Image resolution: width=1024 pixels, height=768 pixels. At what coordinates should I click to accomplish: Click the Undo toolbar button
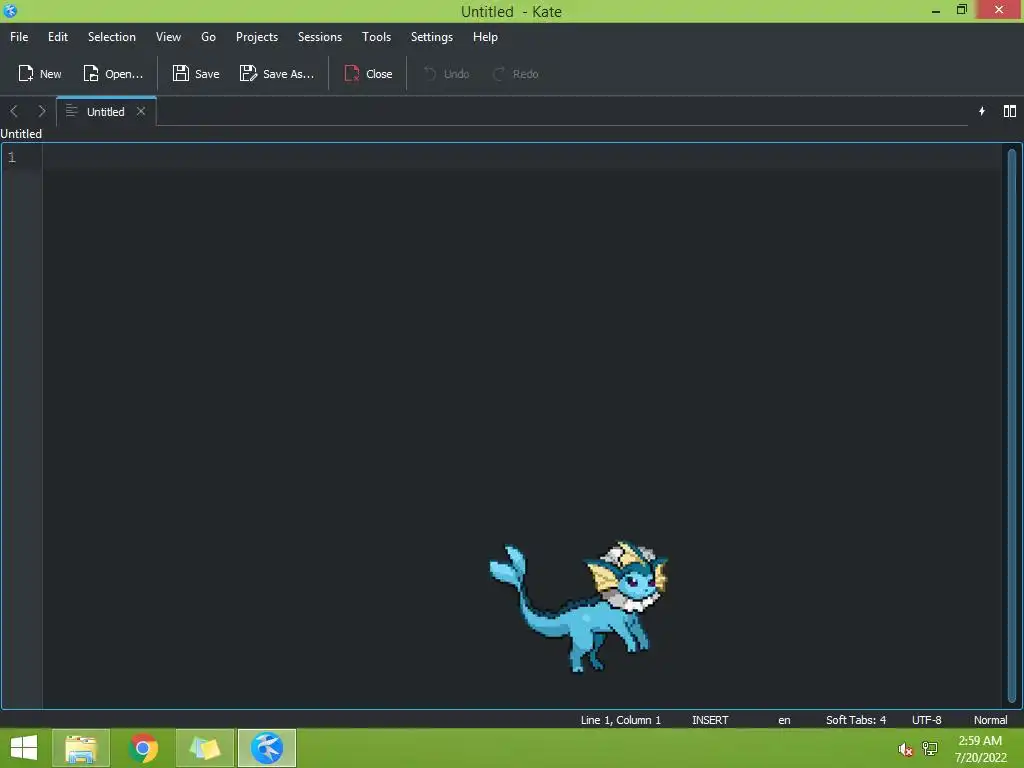[x=446, y=74]
